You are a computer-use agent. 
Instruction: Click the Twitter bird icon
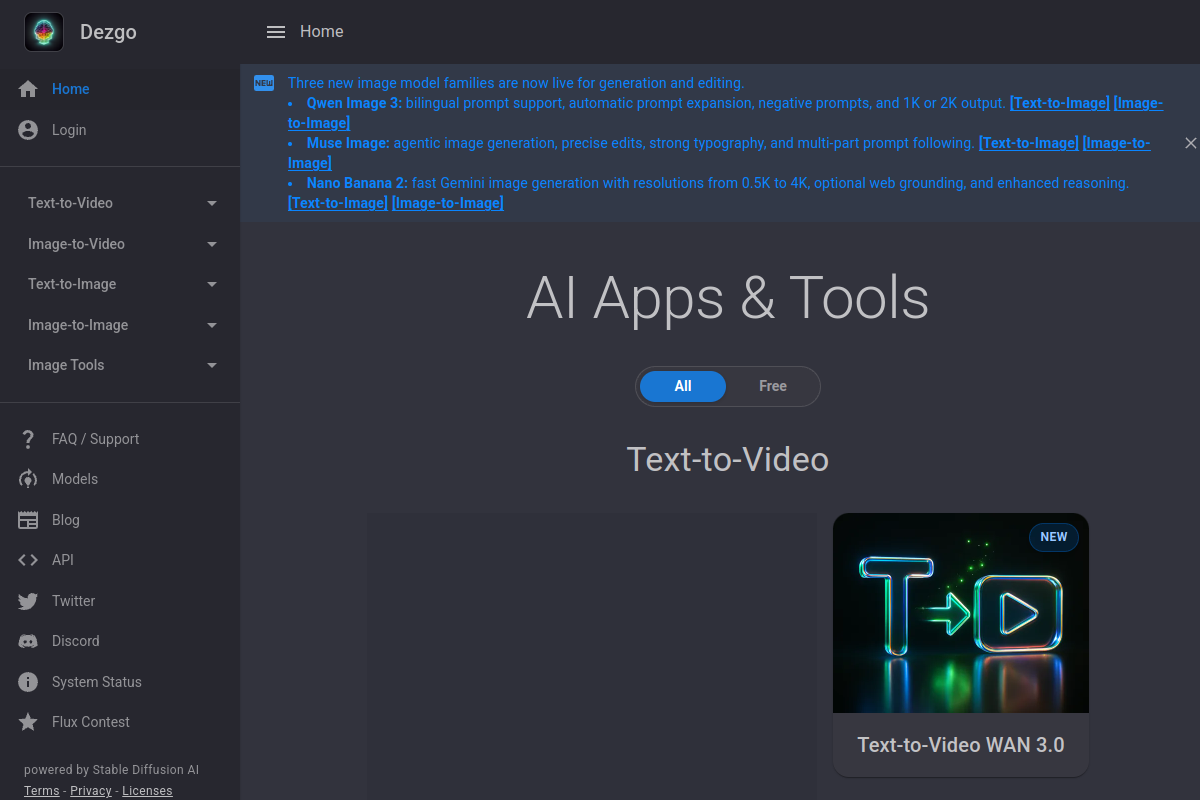(28, 601)
